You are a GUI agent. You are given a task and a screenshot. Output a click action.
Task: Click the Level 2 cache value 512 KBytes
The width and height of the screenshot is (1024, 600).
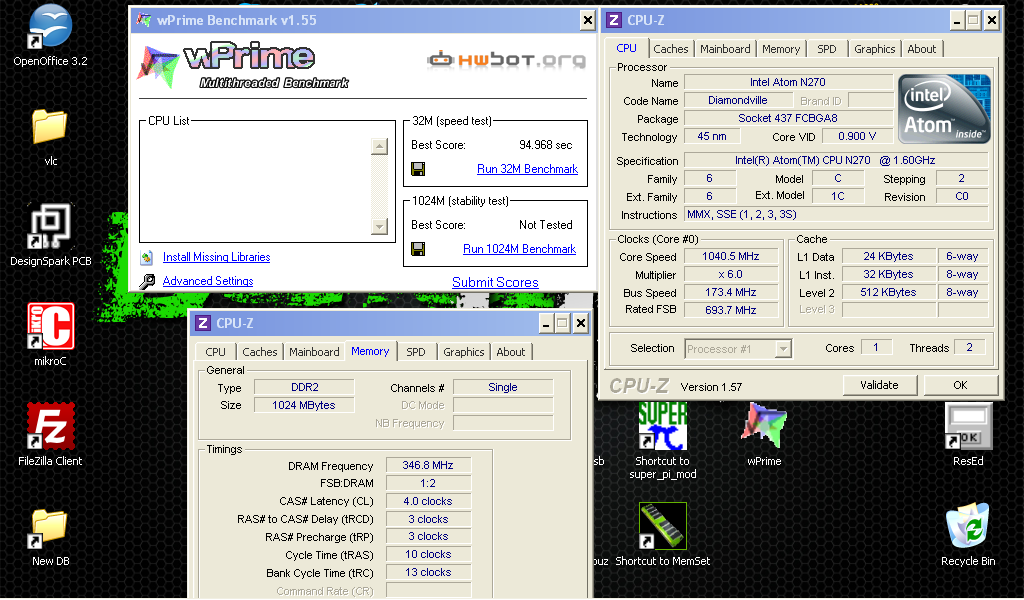click(888, 292)
